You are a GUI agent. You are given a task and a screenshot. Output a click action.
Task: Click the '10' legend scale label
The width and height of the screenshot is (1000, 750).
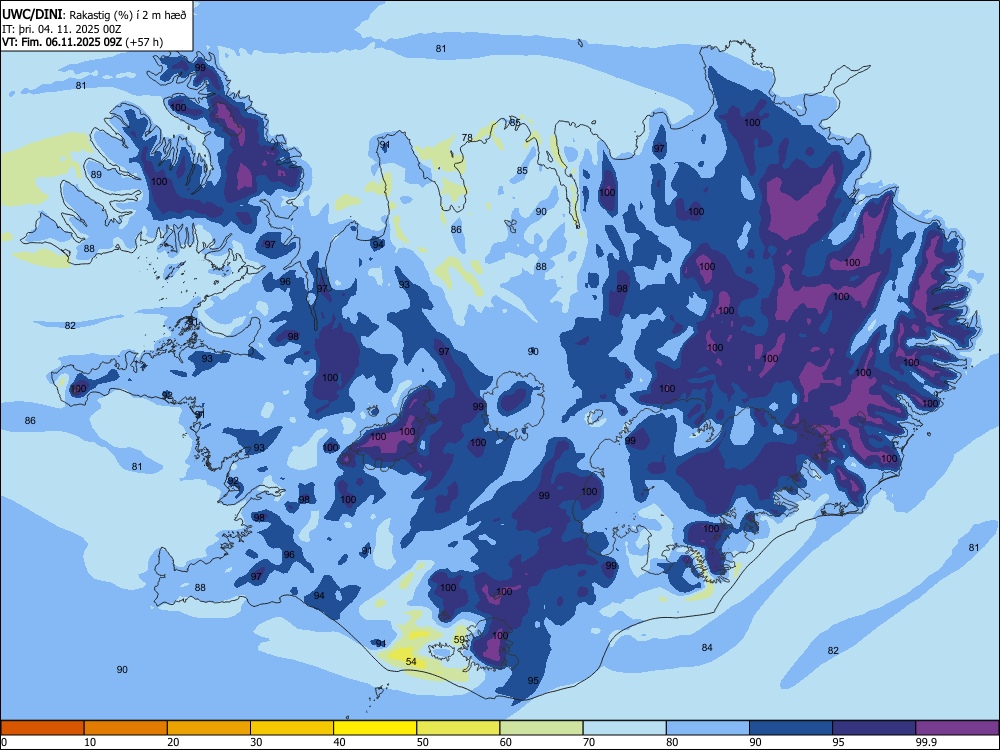tap(90, 742)
